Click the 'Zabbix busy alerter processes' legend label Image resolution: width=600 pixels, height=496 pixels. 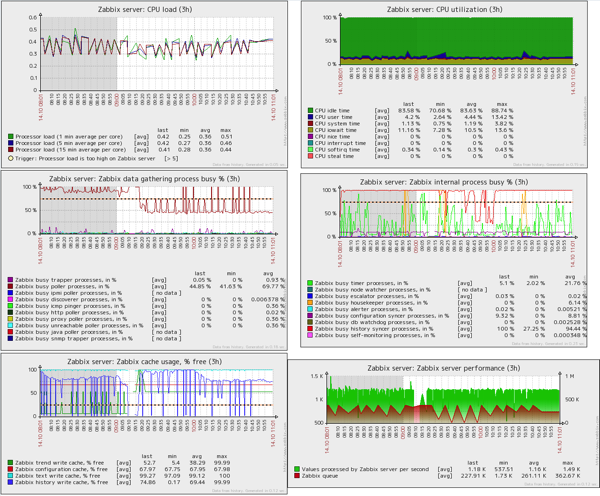coord(364,309)
